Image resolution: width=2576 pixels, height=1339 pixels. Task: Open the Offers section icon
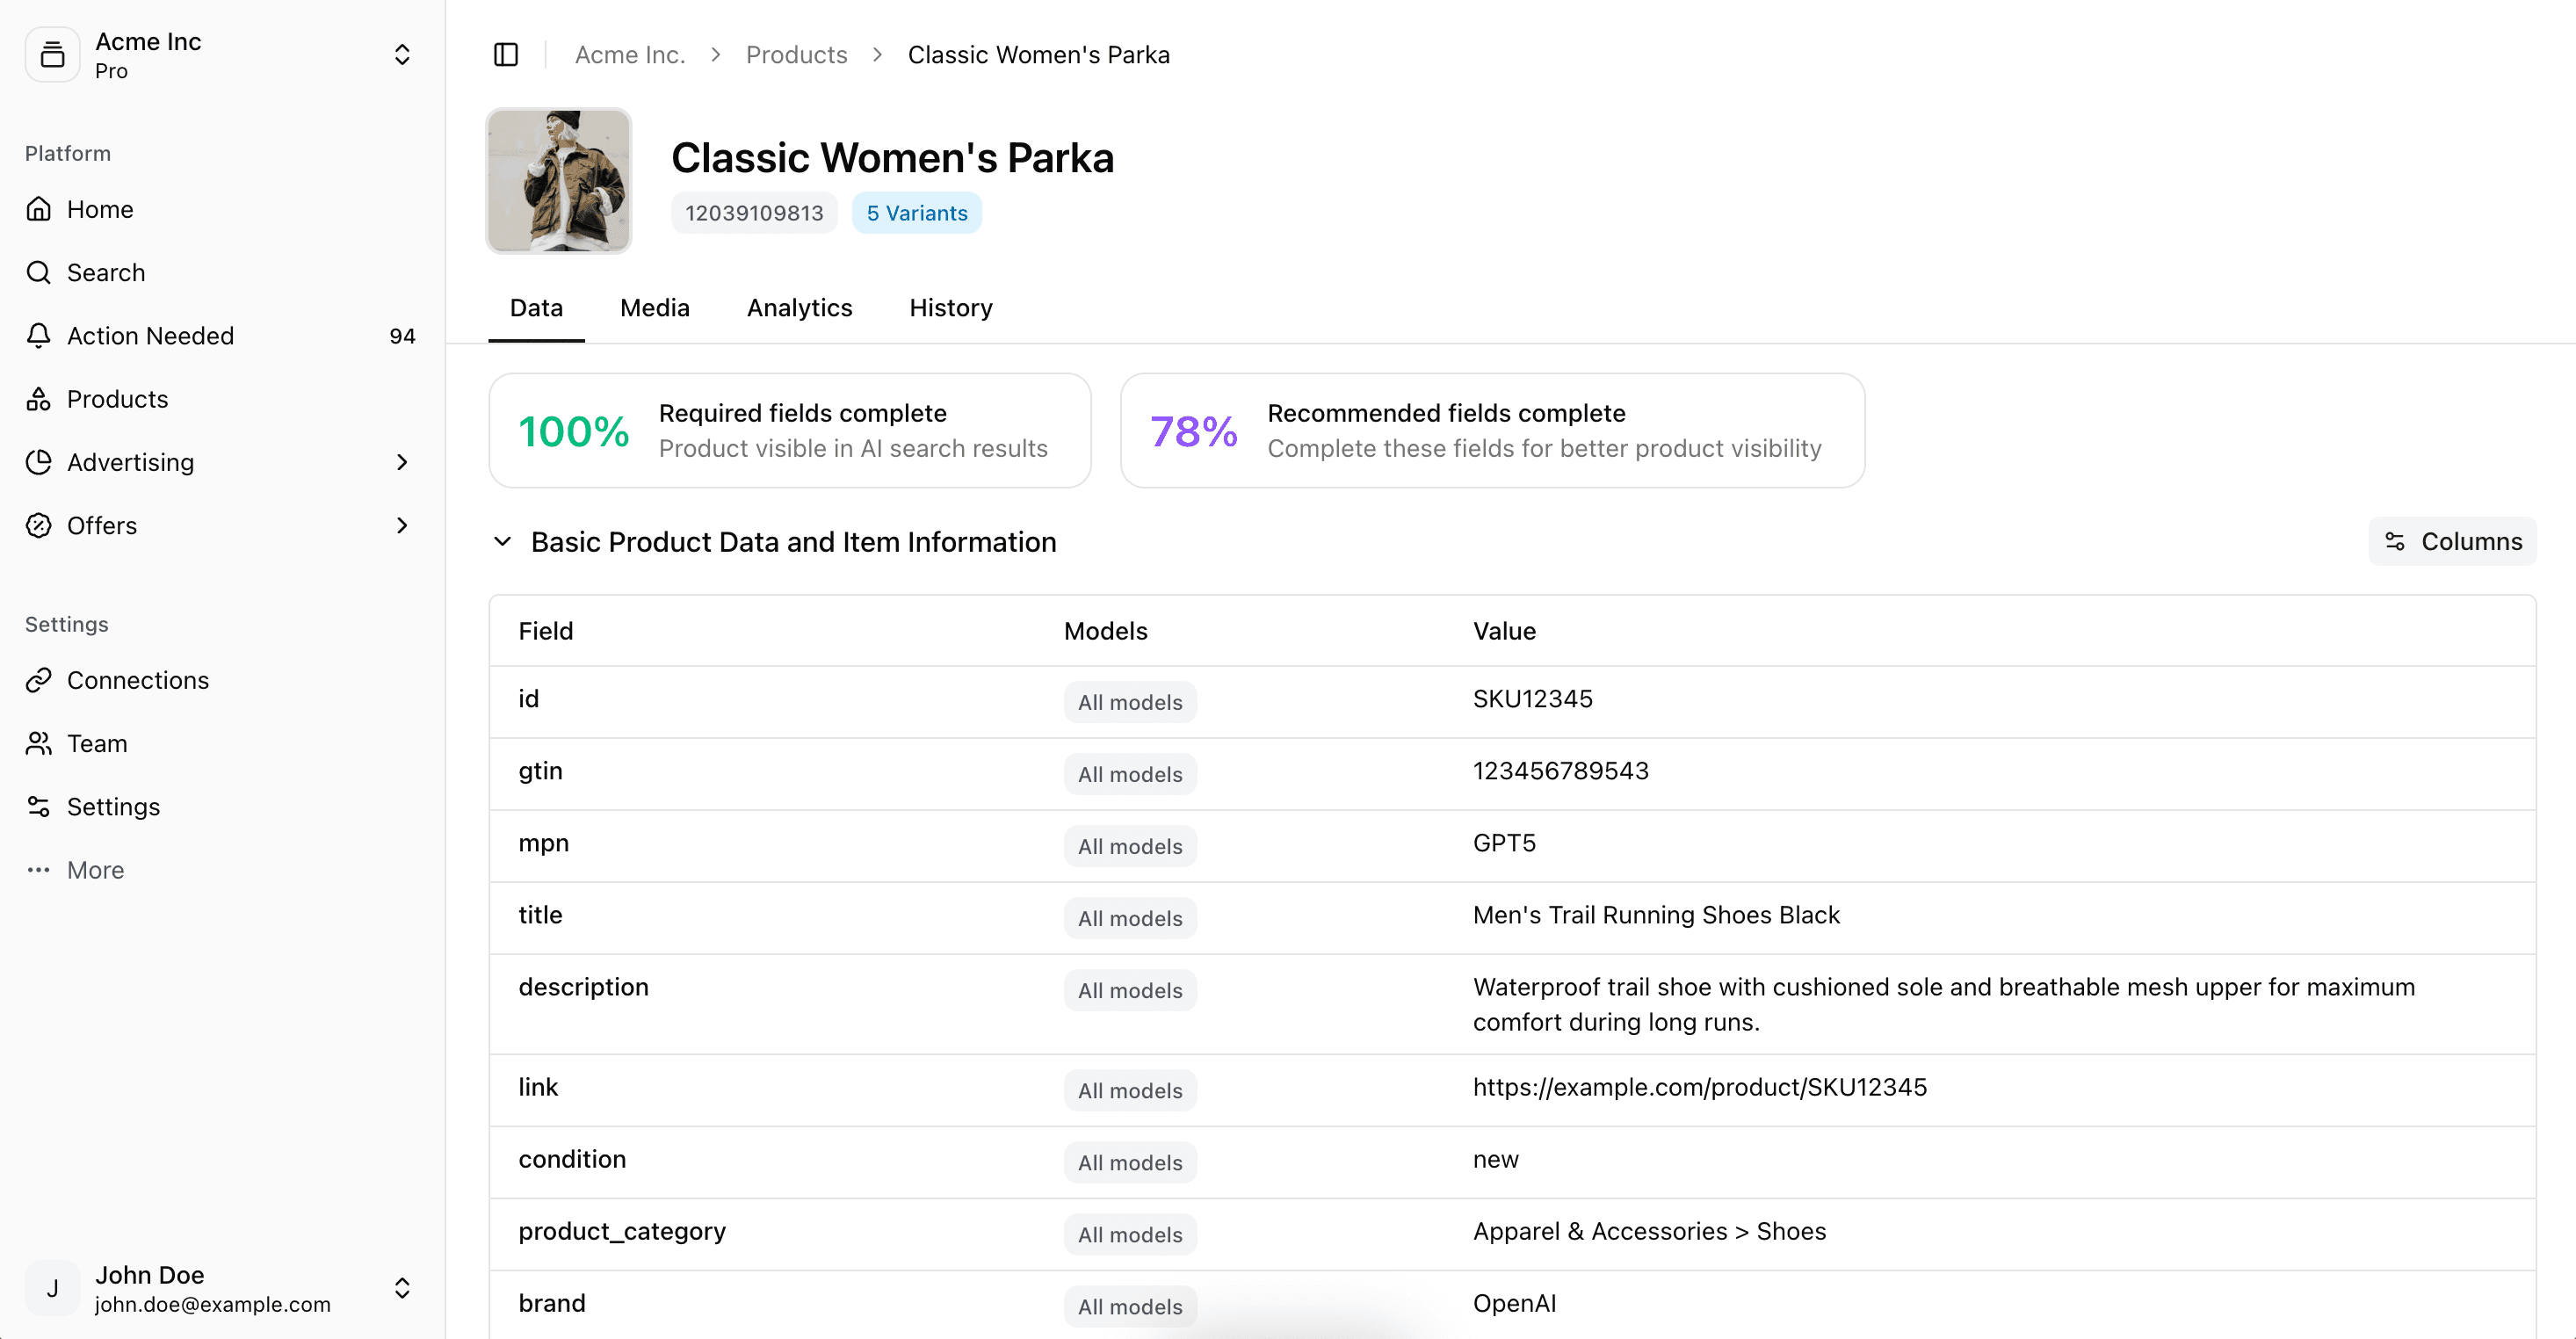click(39, 525)
